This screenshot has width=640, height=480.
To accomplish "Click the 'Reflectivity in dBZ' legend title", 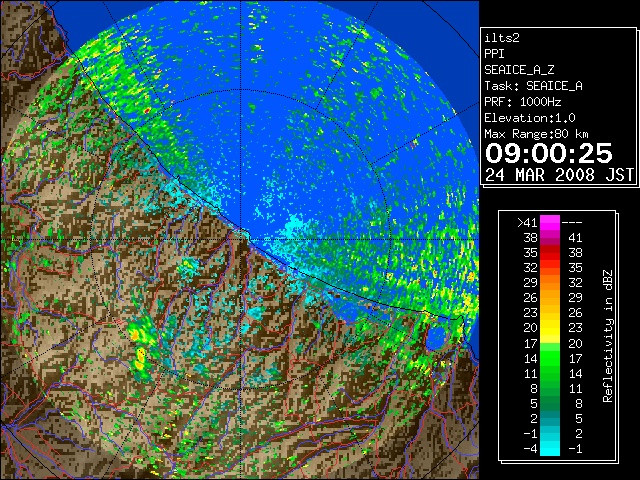I will click(x=608, y=336).
